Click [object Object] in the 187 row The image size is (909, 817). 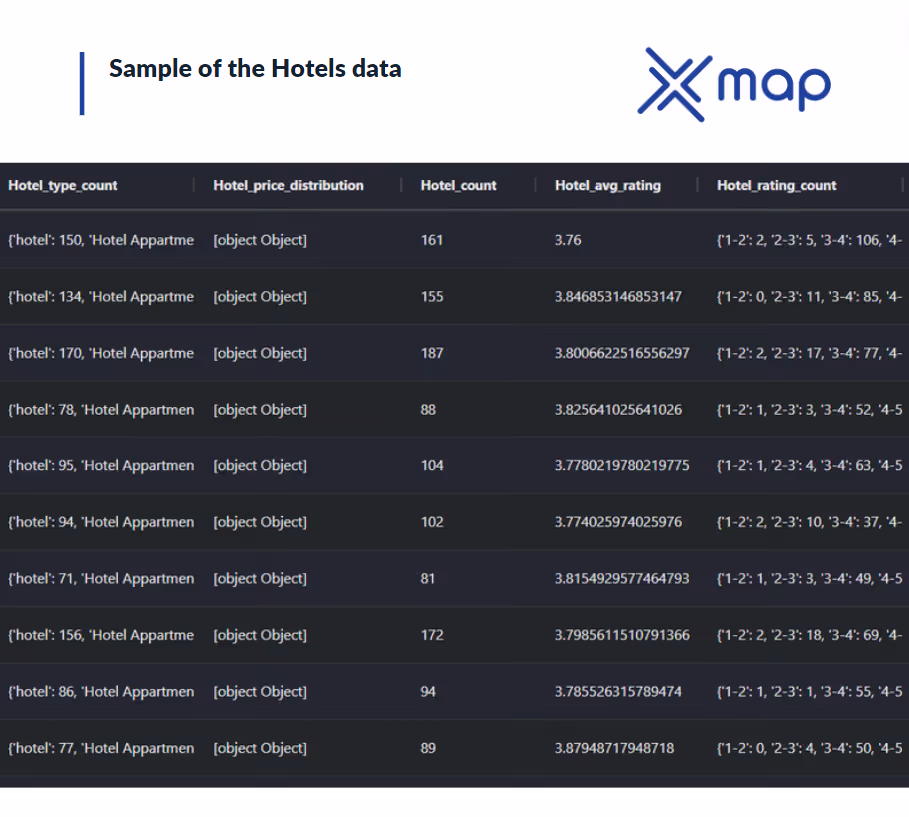(x=260, y=353)
